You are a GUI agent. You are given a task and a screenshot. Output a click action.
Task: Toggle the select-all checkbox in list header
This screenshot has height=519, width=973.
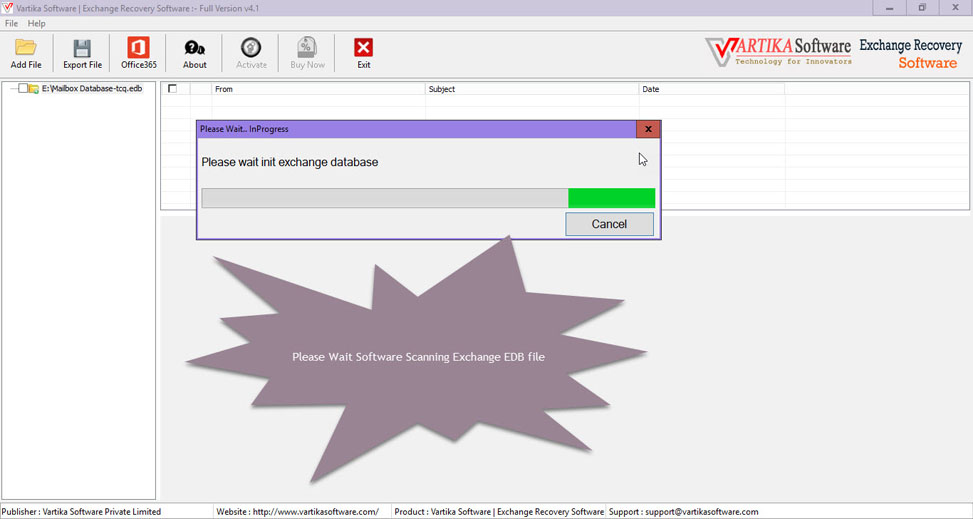coord(173,89)
